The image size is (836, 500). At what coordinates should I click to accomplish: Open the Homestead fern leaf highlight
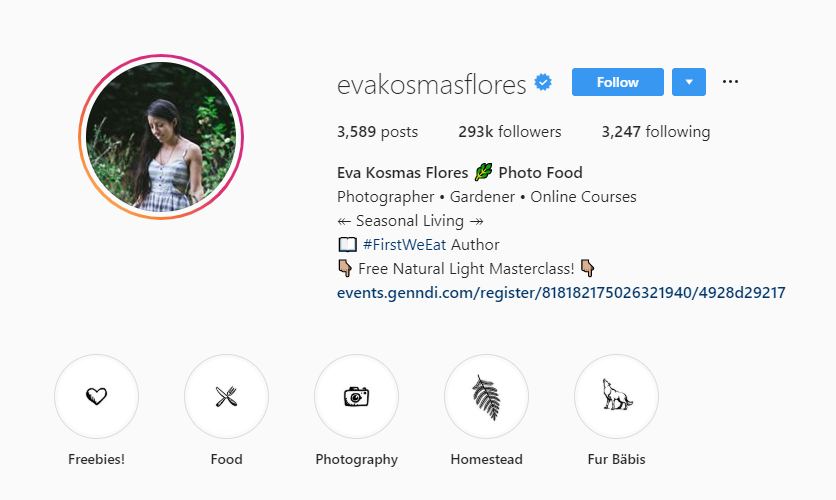(x=486, y=397)
